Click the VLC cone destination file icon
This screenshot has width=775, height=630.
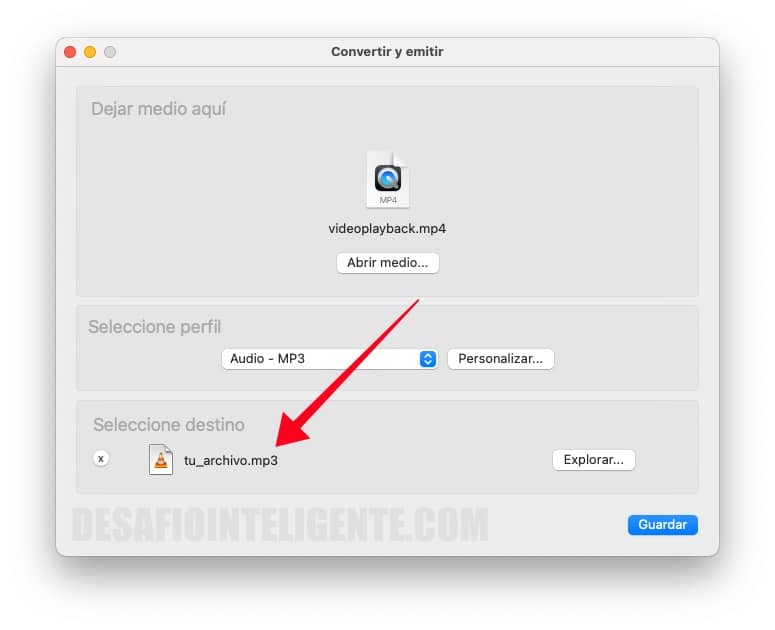[161, 460]
